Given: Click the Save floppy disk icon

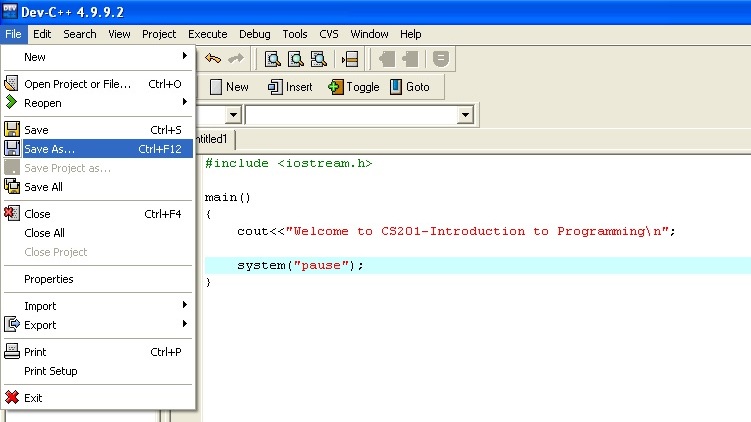Looking at the screenshot, I should pos(12,129).
